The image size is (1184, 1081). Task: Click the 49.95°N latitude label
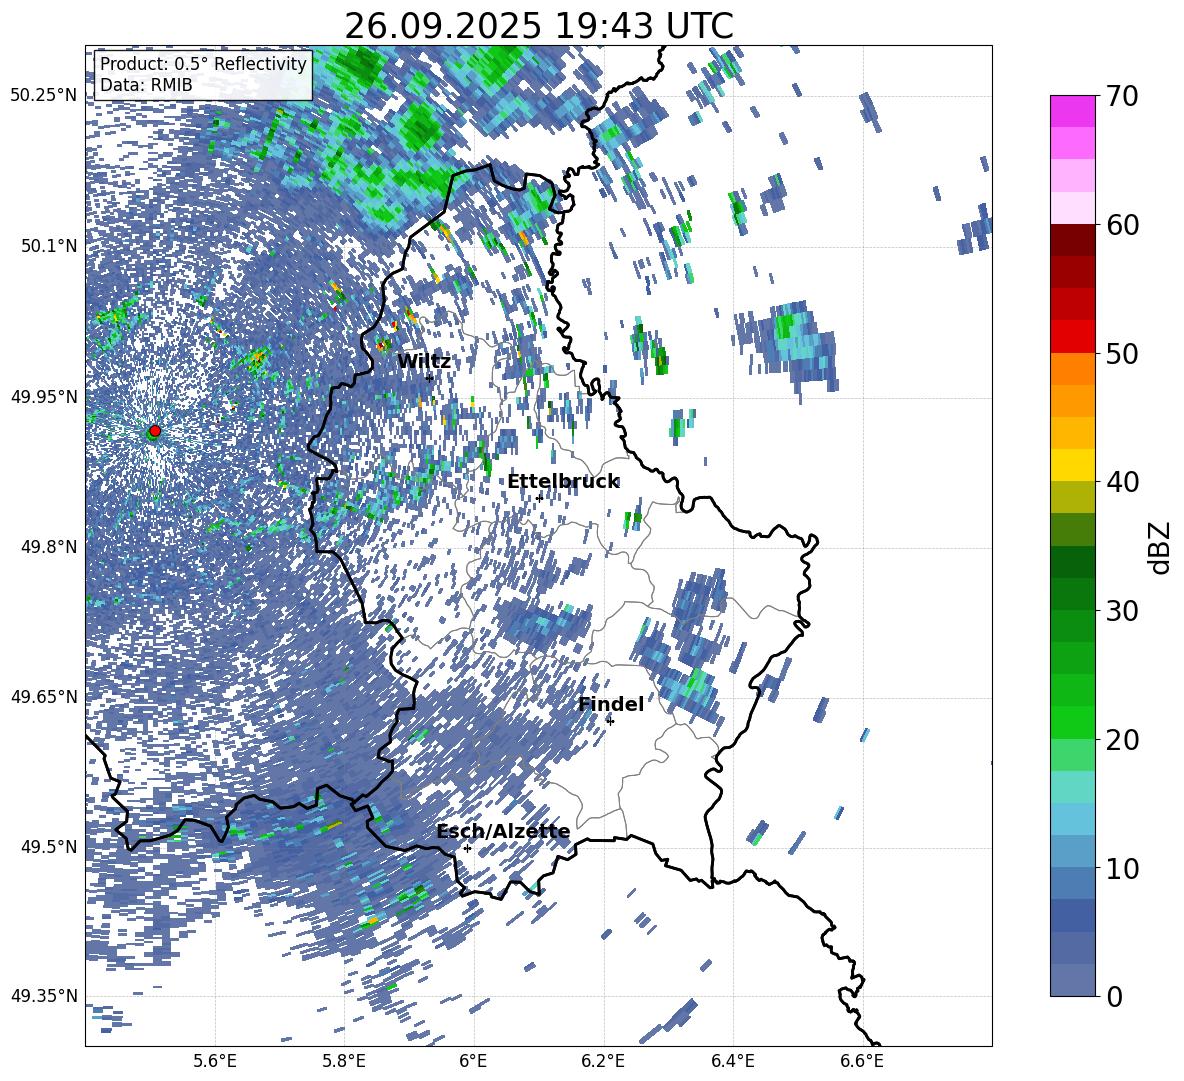point(44,396)
